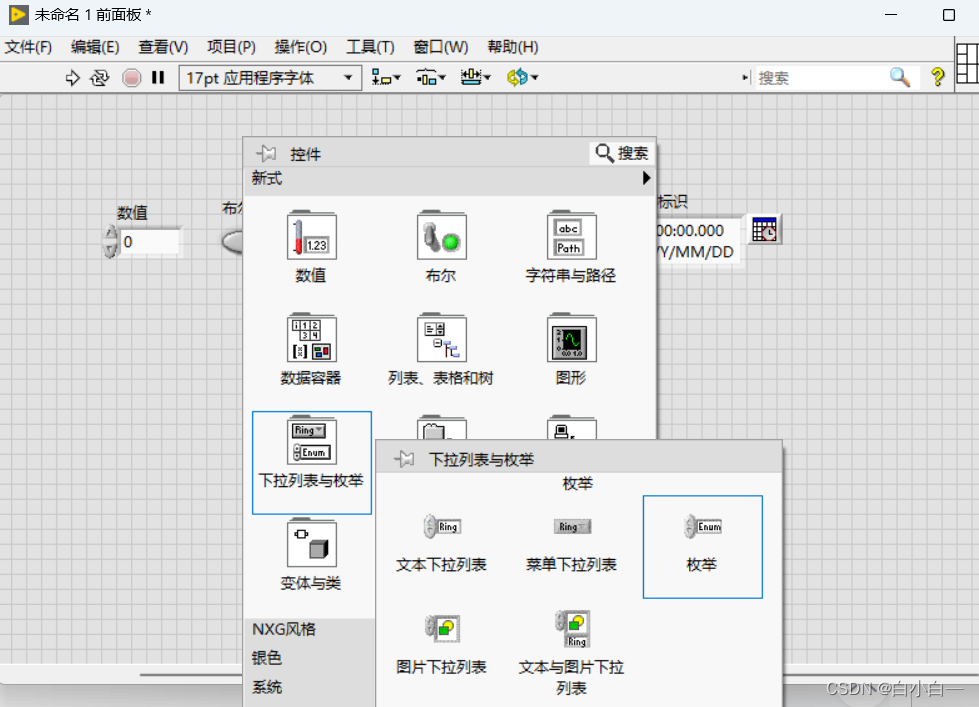
Task: Open the 数值 controls subpalette
Action: coord(311,248)
